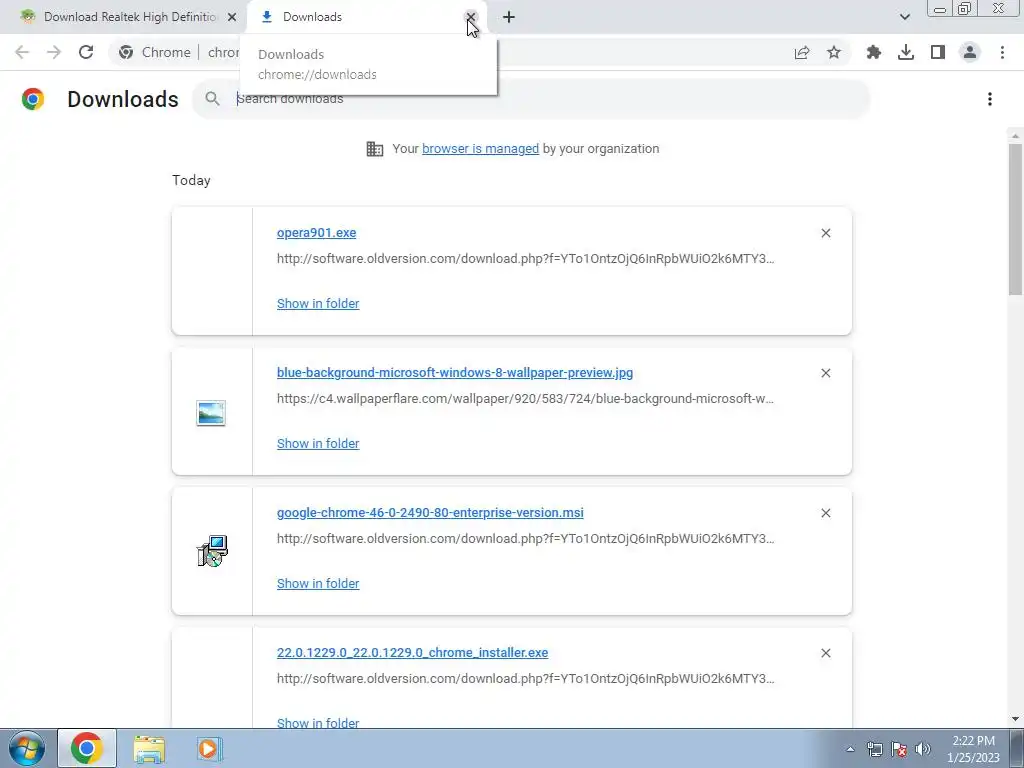This screenshot has width=1024, height=768.
Task: Show the wallpaper jpg in folder
Action: click(x=318, y=443)
